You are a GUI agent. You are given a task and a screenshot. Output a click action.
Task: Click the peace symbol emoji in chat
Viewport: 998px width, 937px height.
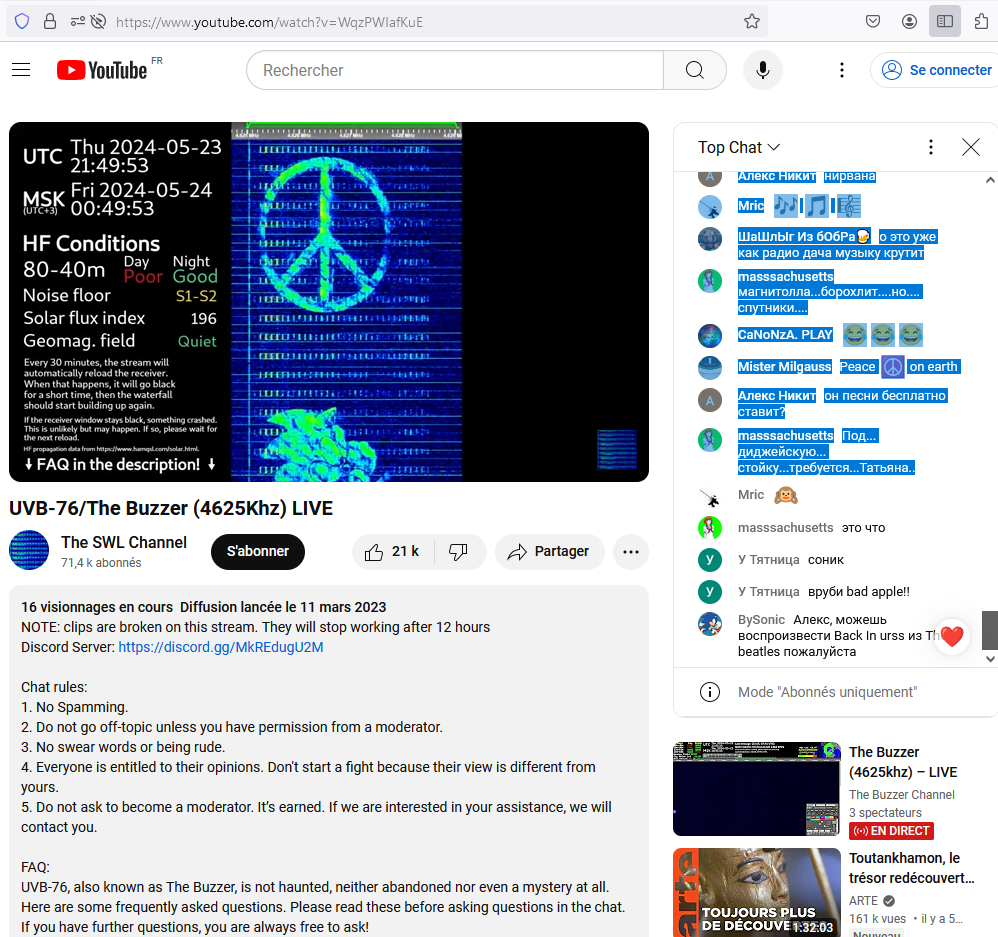[893, 367]
